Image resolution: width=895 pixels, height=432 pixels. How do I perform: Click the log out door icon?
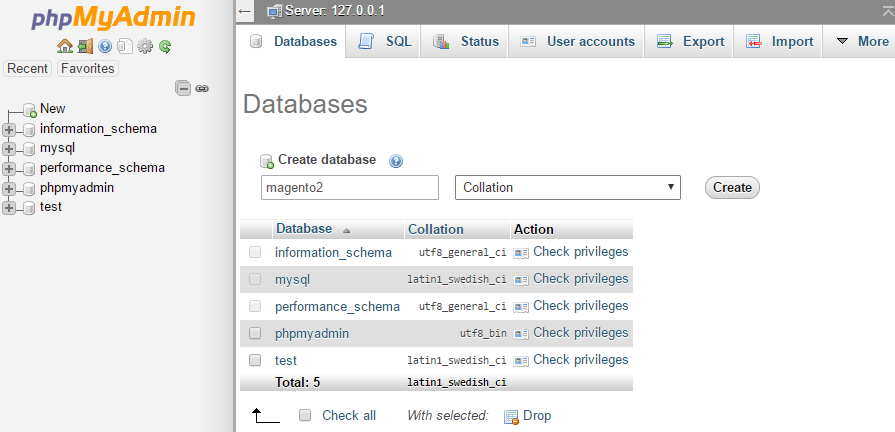pyautogui.click(x=85, y=46)
